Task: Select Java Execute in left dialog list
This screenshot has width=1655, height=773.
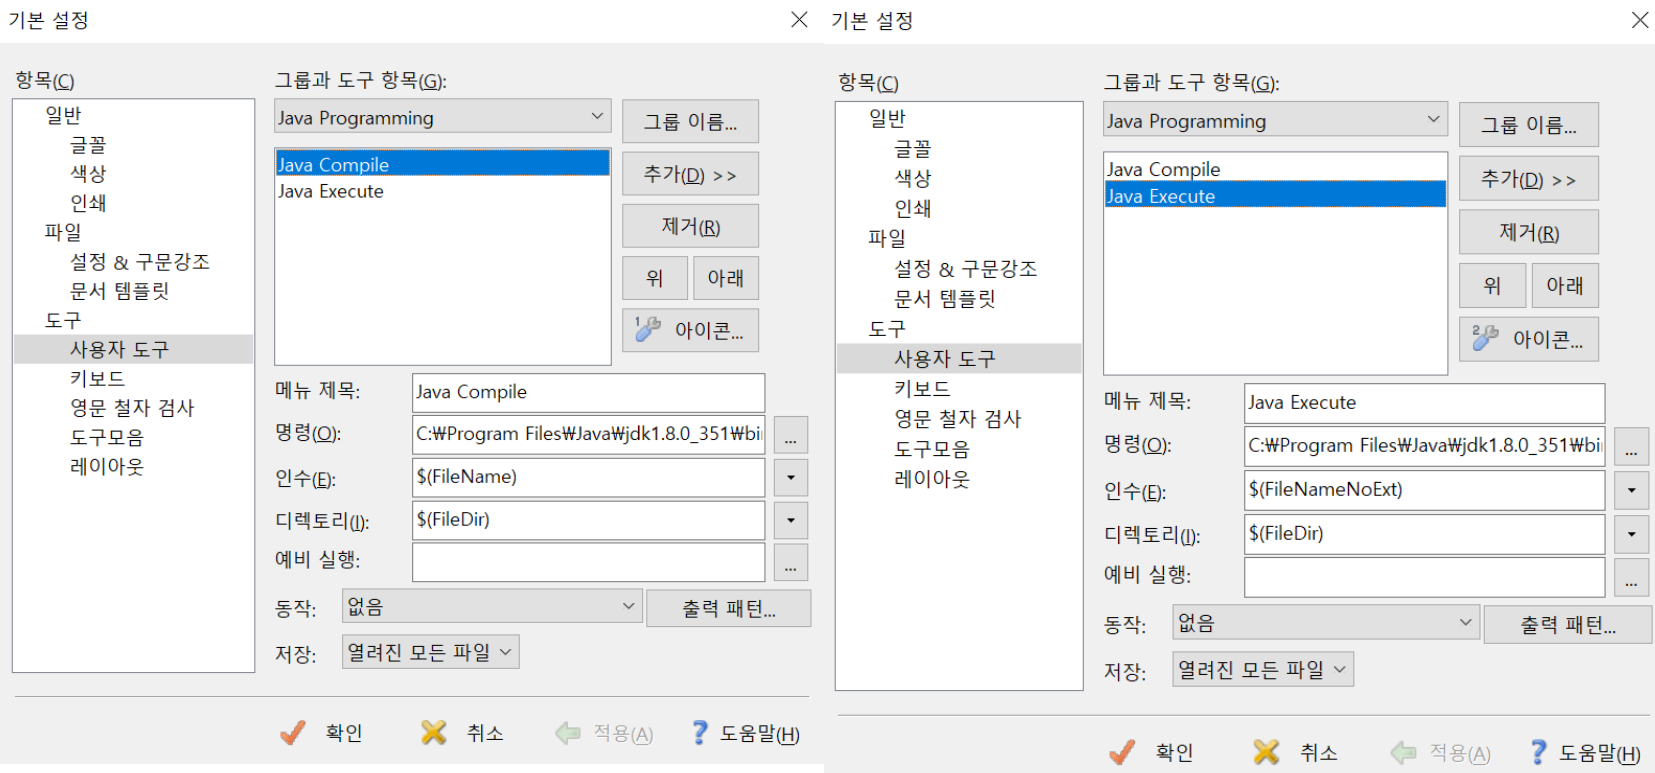Action: click(443, 191)
